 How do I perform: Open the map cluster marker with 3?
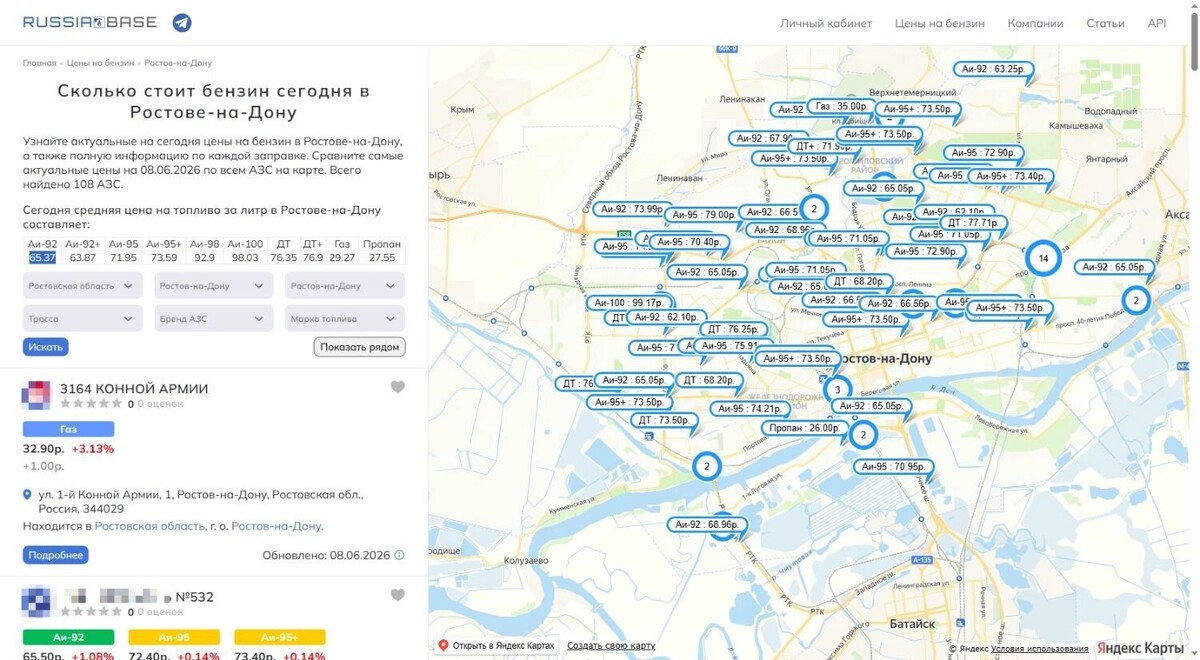tap(837, 390)
